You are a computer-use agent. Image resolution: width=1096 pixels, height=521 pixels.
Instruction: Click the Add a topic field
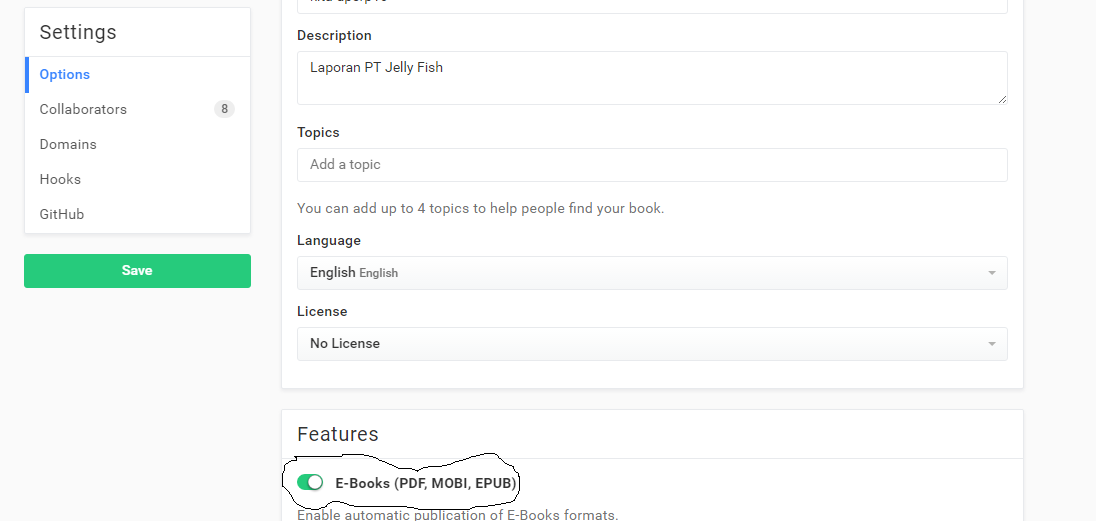coord(652,164)
